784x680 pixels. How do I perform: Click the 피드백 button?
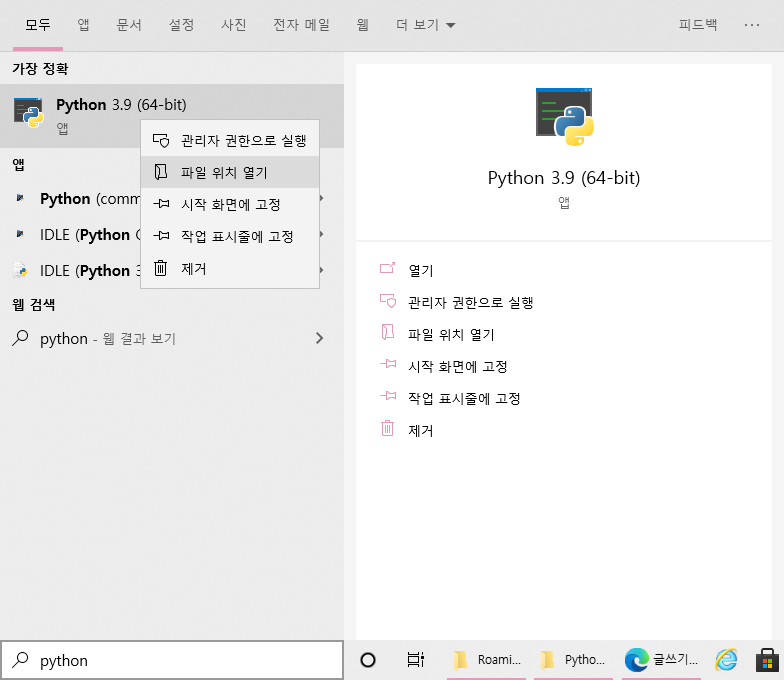pos(698,24)
